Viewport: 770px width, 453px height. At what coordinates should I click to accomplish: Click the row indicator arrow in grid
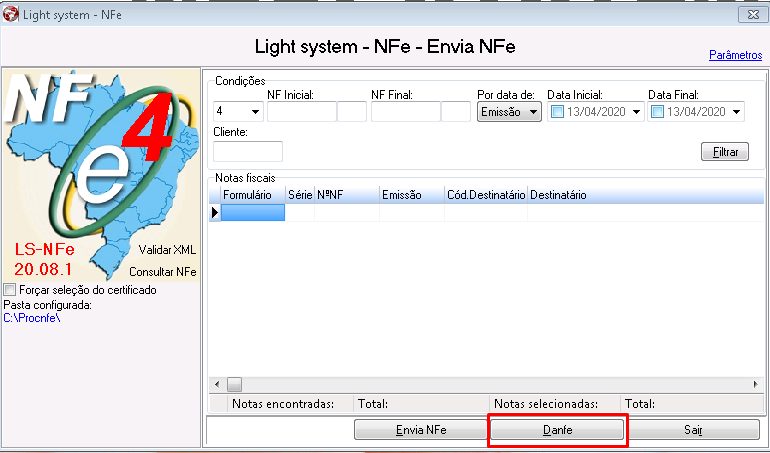click(x=215, y=212)
